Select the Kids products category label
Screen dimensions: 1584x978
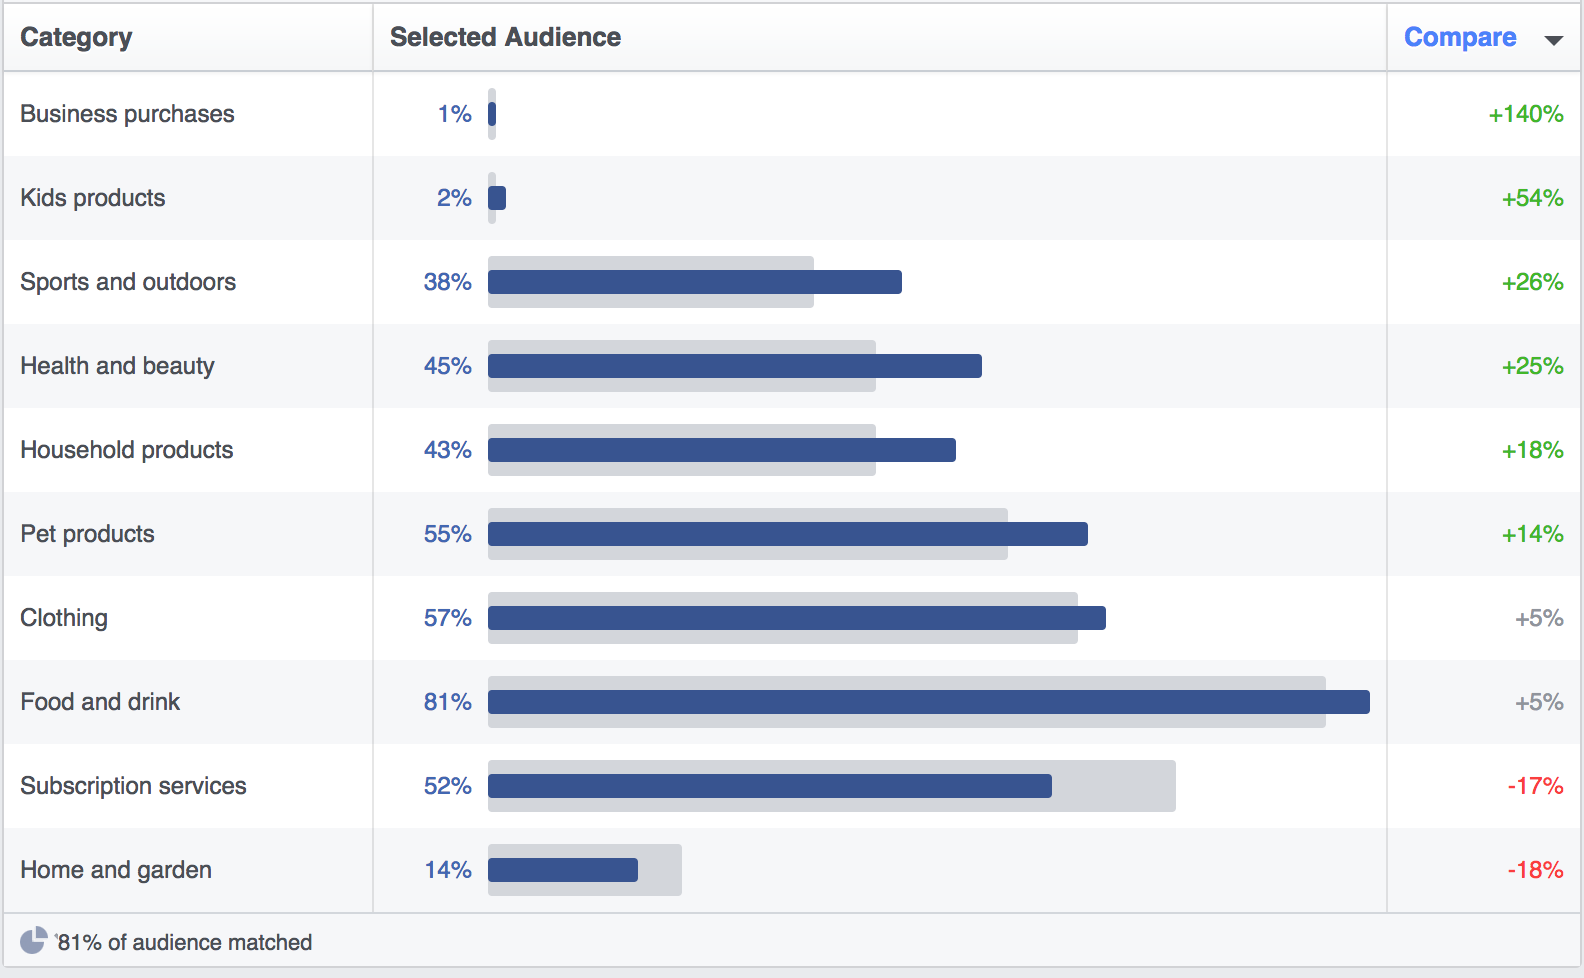tap(93, 198)
